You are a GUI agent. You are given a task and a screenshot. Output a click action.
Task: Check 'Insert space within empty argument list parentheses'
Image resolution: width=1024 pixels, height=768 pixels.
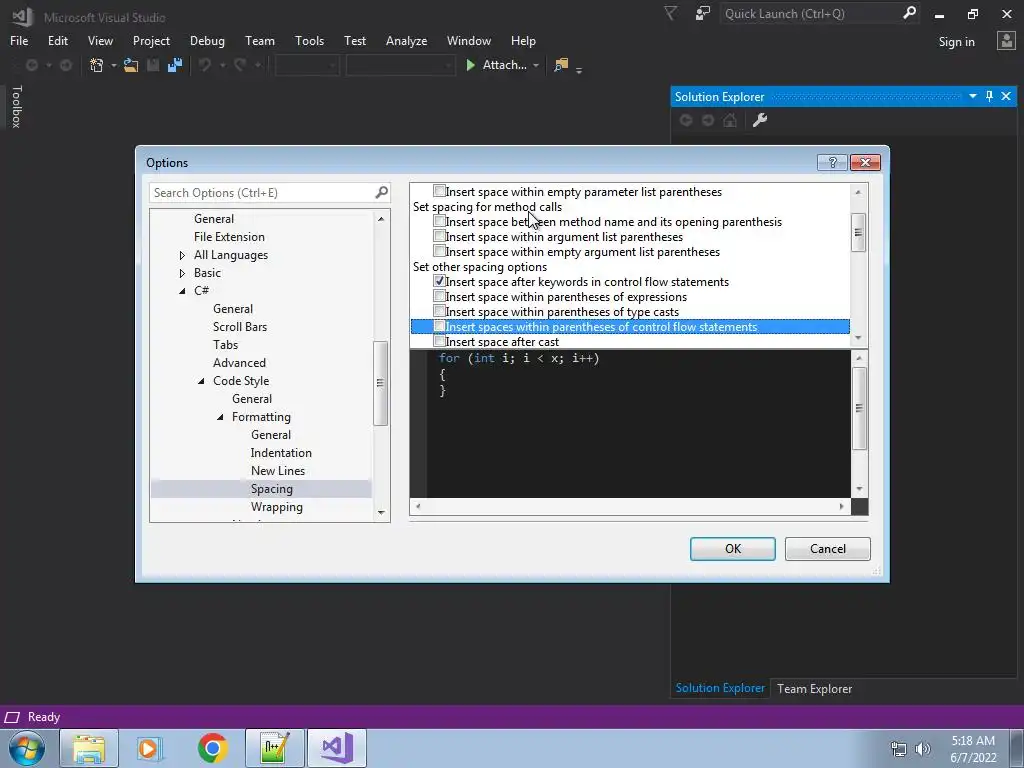440,251
